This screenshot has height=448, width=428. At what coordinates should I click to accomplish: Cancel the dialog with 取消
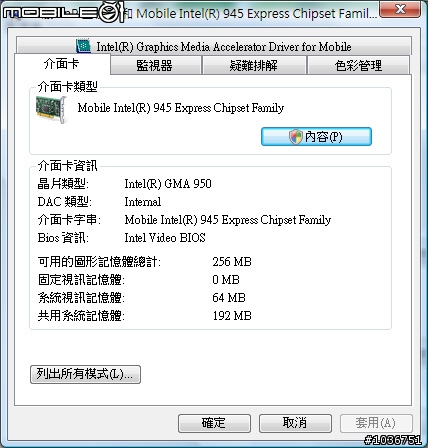tap(295, 423)
